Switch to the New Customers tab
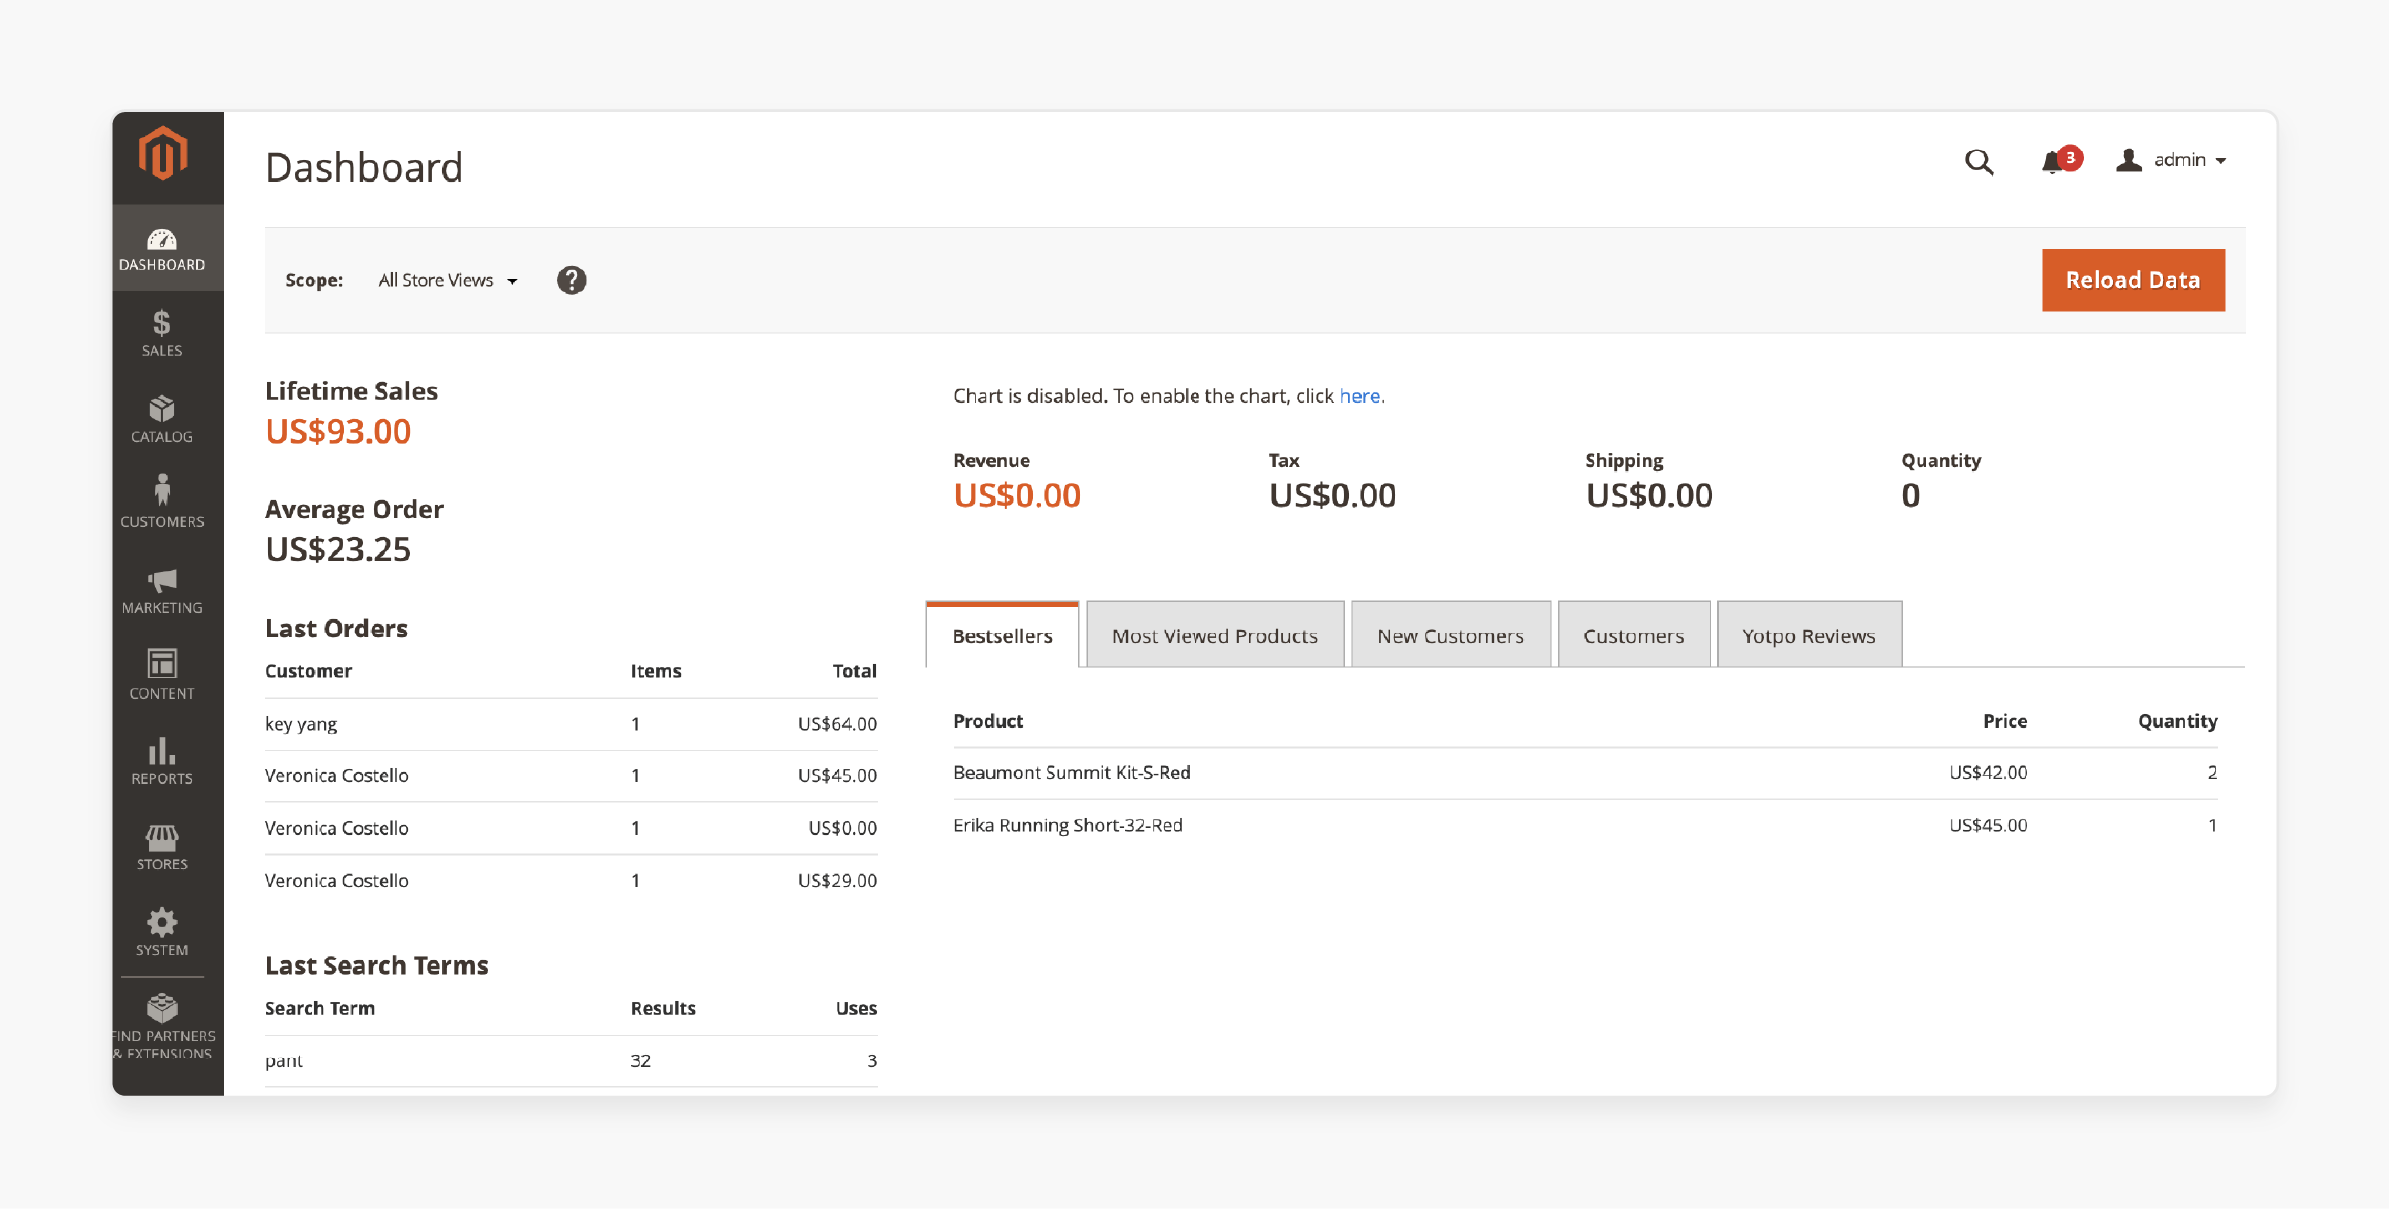This screenshot has width=2389, height=1209. [1450, 635]
